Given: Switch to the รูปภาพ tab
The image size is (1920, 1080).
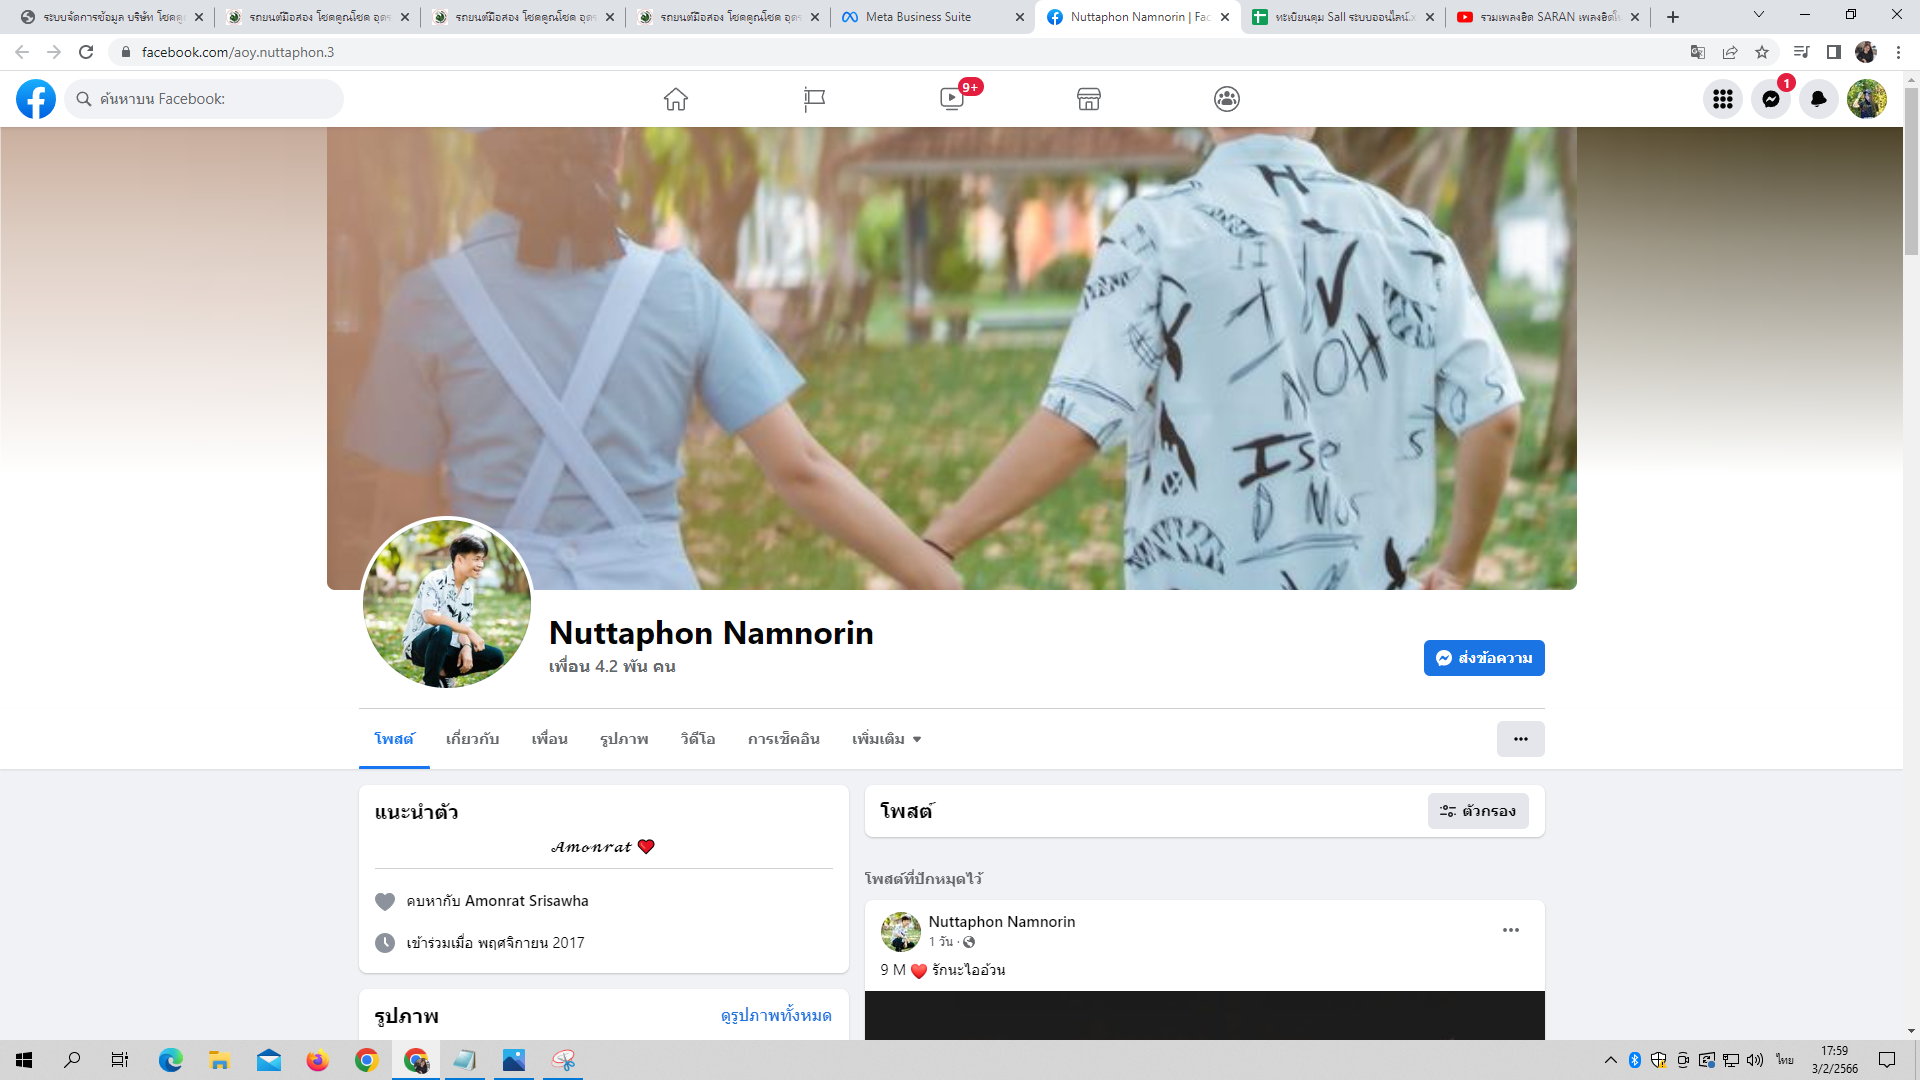Looking at the screenshot, I should tap(624, 739).
